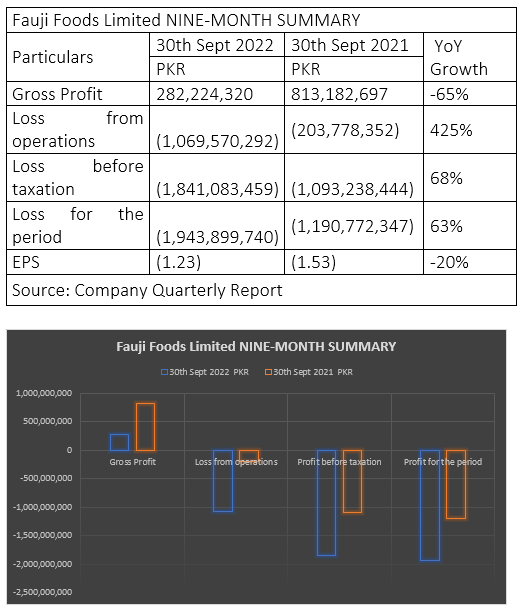Select the orange Profit for the period bar
Screen dimensions: 523x612
point(456,484)
